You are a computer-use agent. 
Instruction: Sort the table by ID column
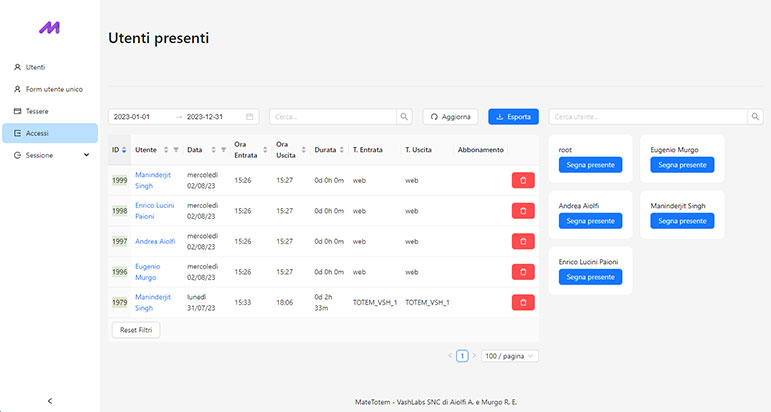124,150
